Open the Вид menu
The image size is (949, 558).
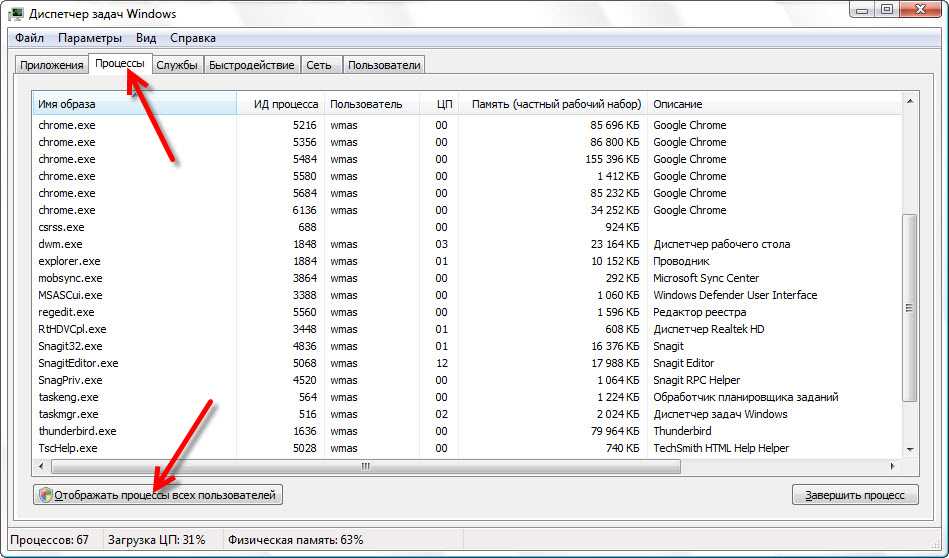[x=146, y=38]
